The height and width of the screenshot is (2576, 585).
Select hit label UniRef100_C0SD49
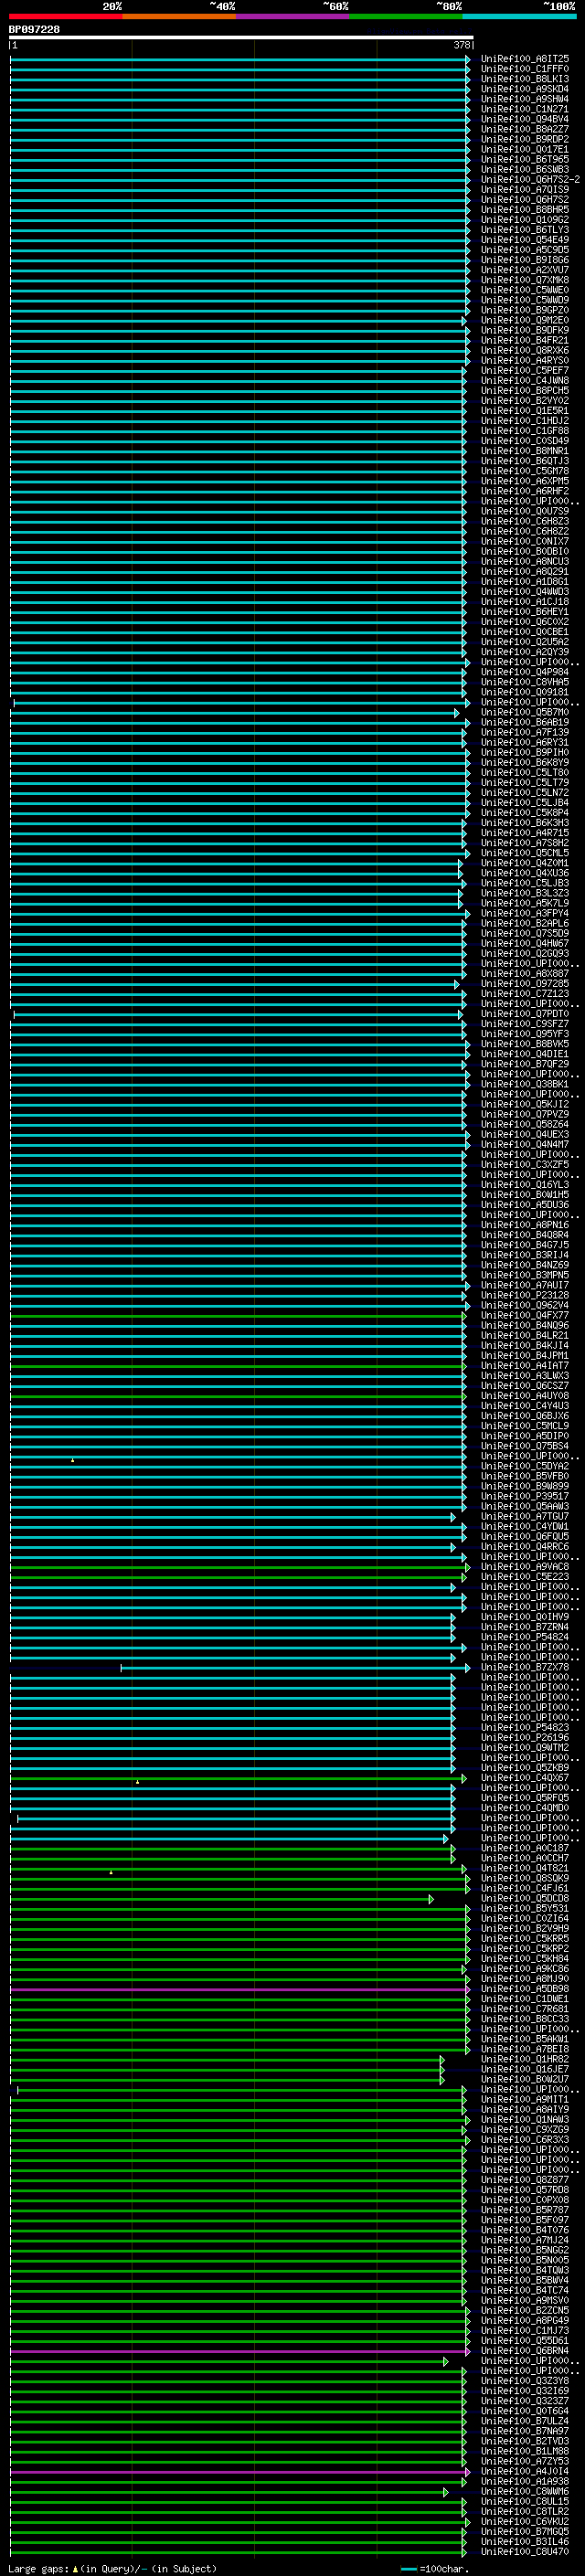[525, 441]
